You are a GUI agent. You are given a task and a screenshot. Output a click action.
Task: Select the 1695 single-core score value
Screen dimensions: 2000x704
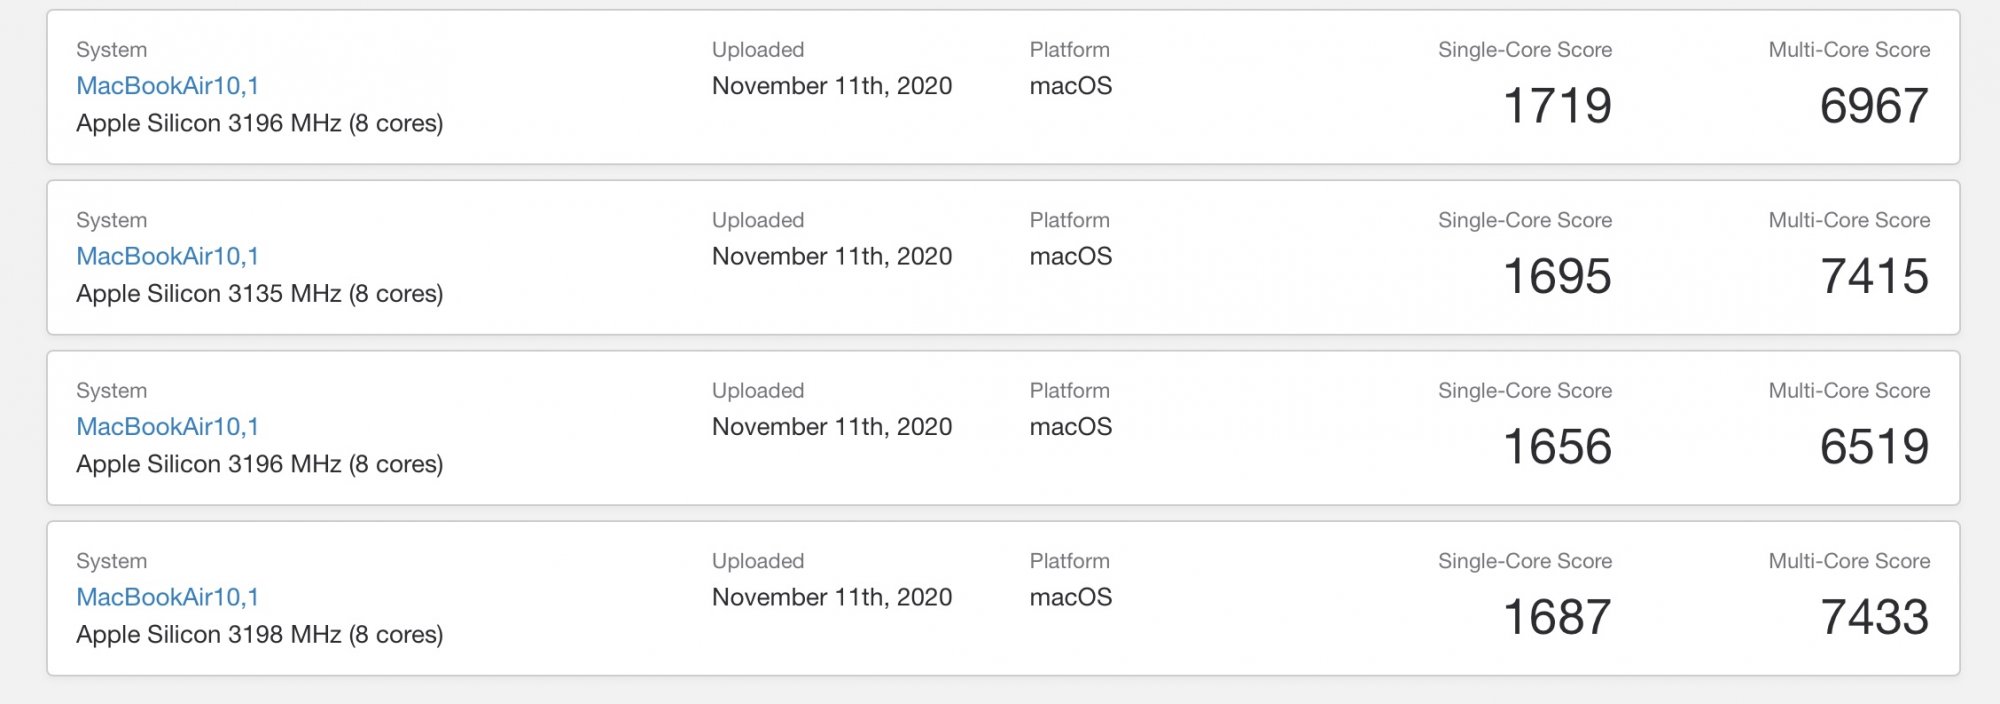point(1557,276)
